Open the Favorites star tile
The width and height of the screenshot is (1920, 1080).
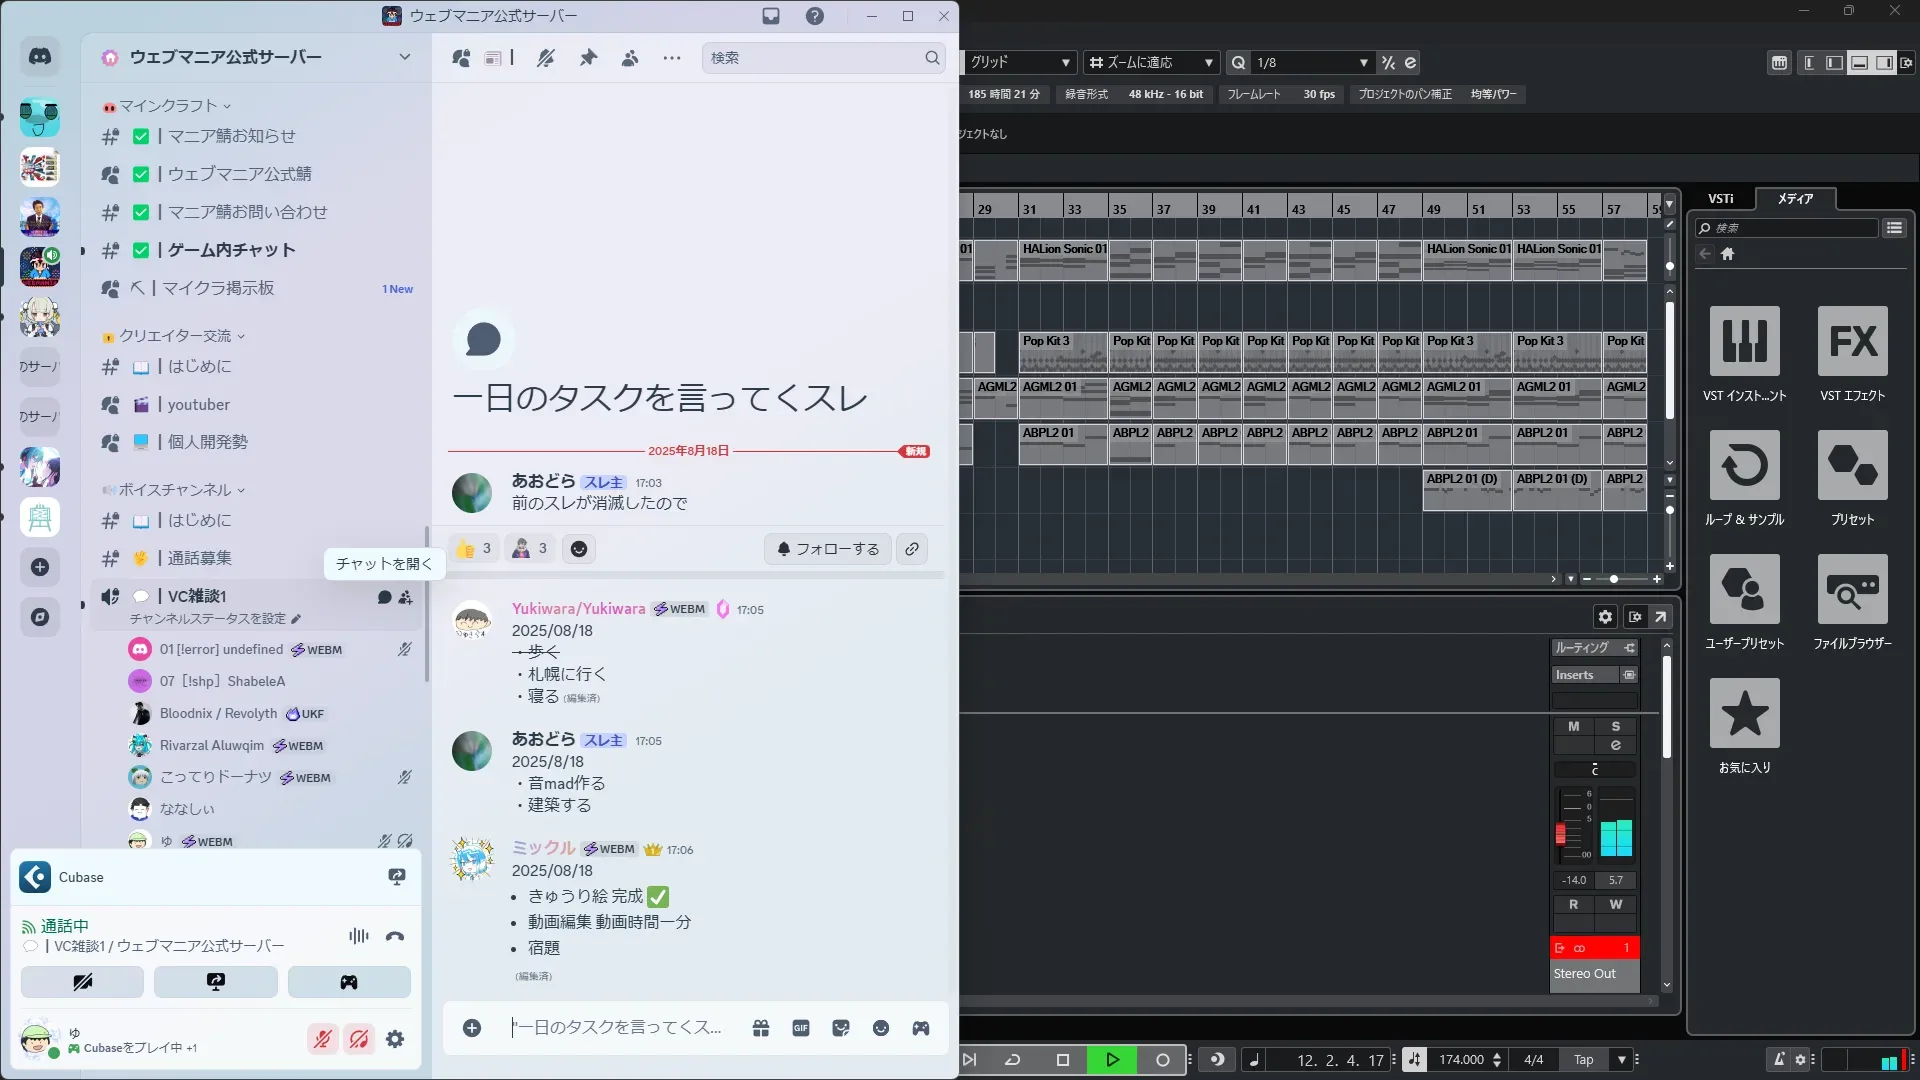(1744, 714)
